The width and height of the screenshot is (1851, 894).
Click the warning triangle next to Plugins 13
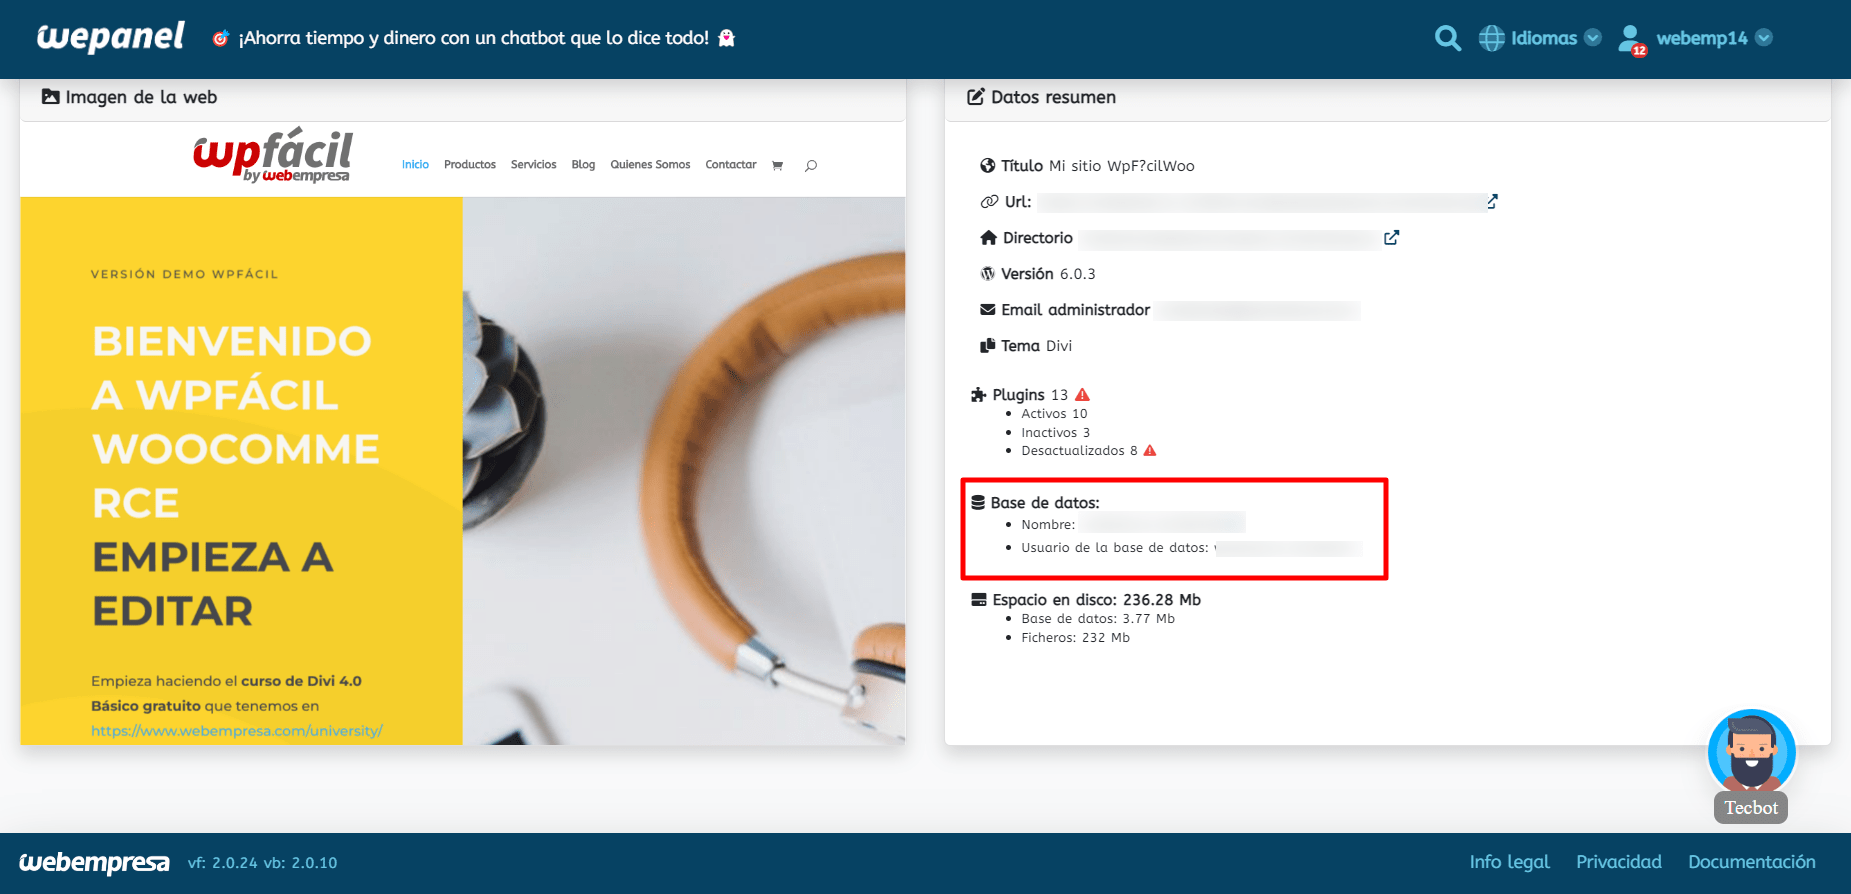[1082, 394]
